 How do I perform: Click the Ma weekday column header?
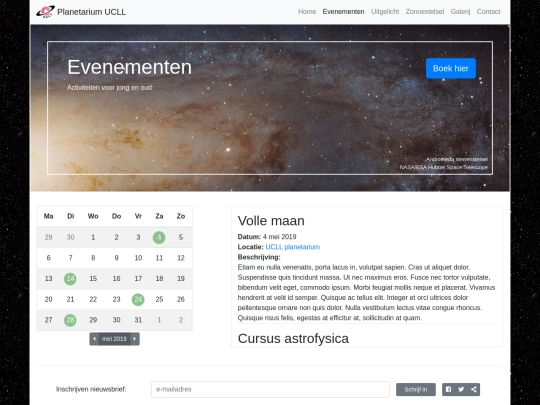coord(49,216)
